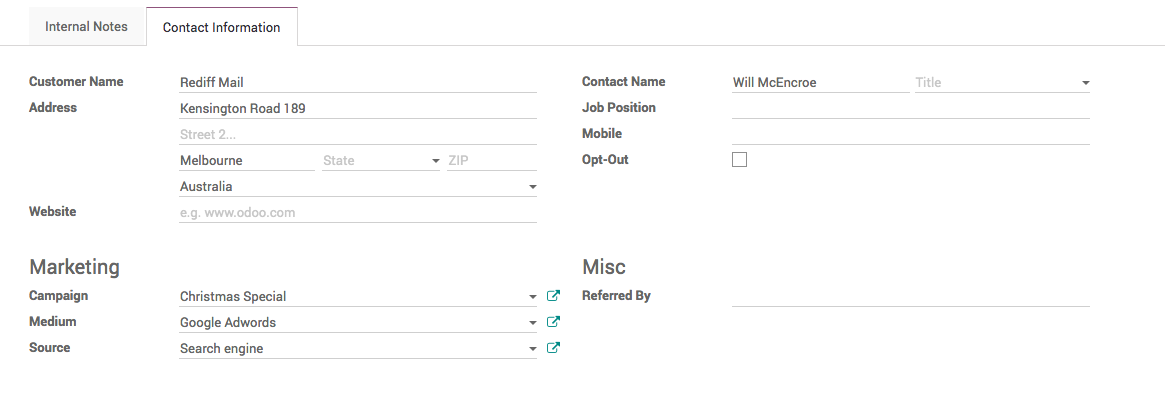Open the Christmas Special campaign dropdown
The height and width of the screenshot is (420, 1165).
532,297
